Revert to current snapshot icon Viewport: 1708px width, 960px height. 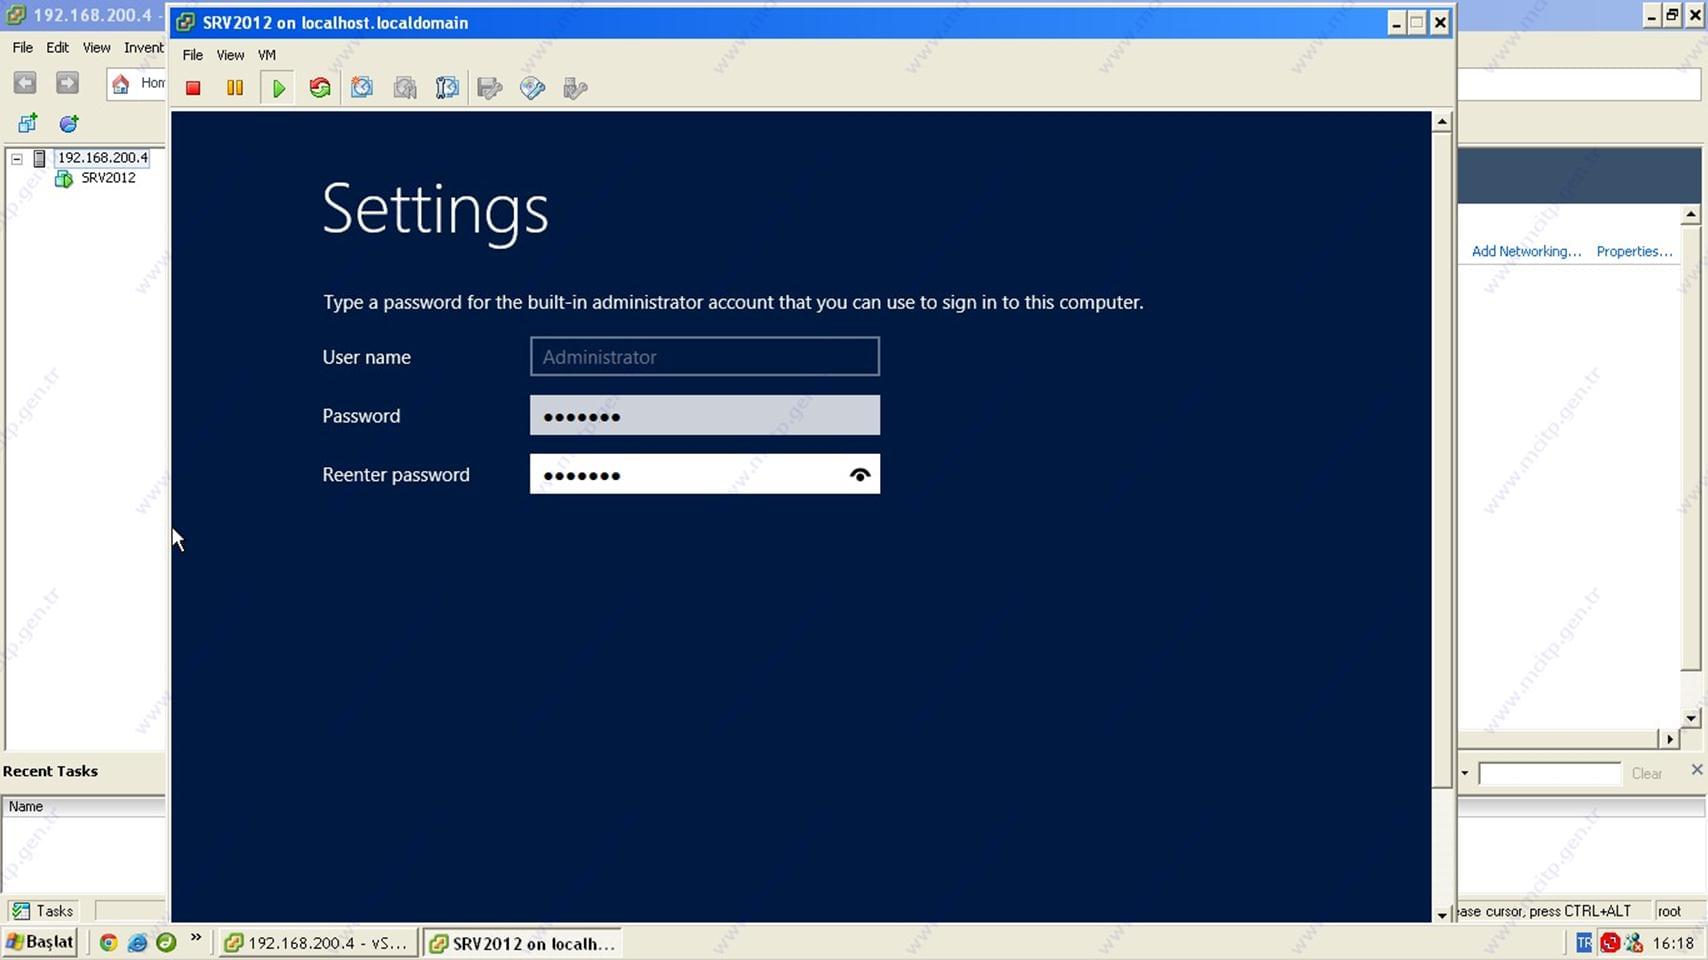(x=404, y=88)
